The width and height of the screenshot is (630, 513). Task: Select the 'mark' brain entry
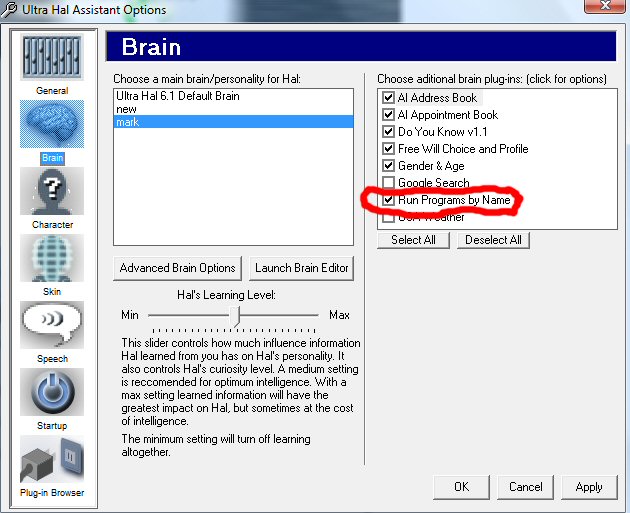[x=233, y=122]
